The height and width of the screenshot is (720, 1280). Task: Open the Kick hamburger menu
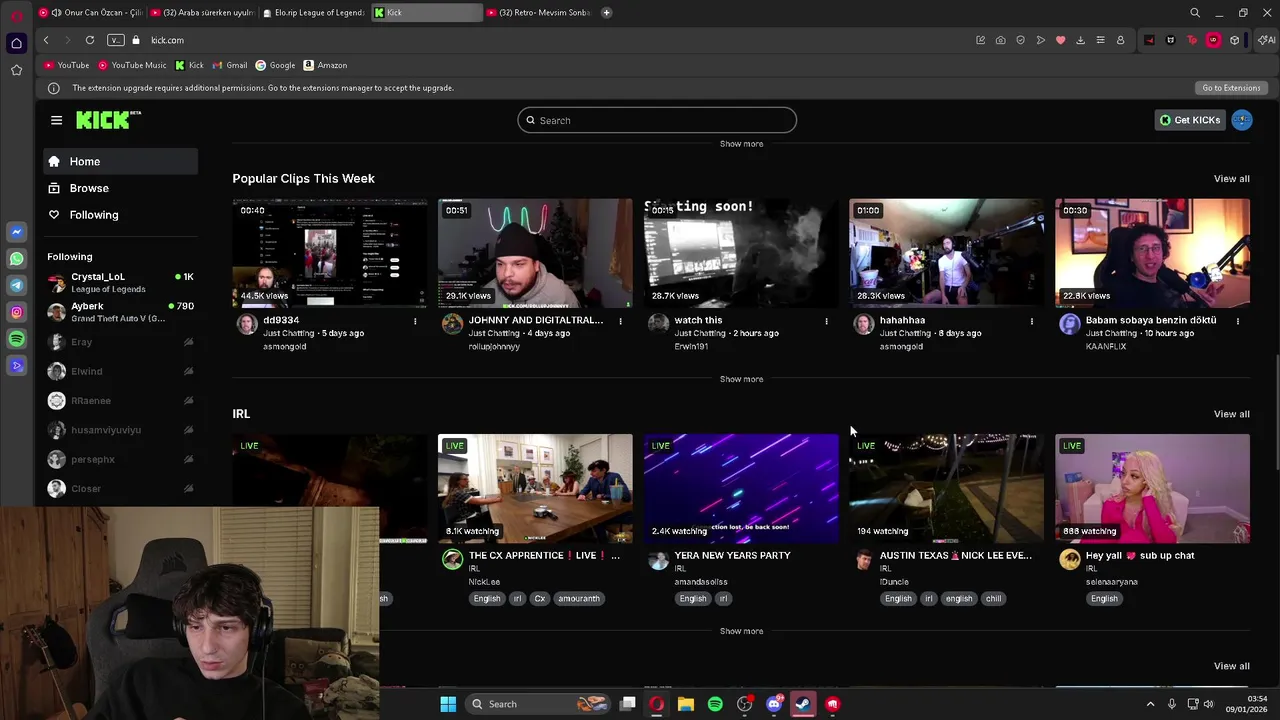[x=56, y=120]
